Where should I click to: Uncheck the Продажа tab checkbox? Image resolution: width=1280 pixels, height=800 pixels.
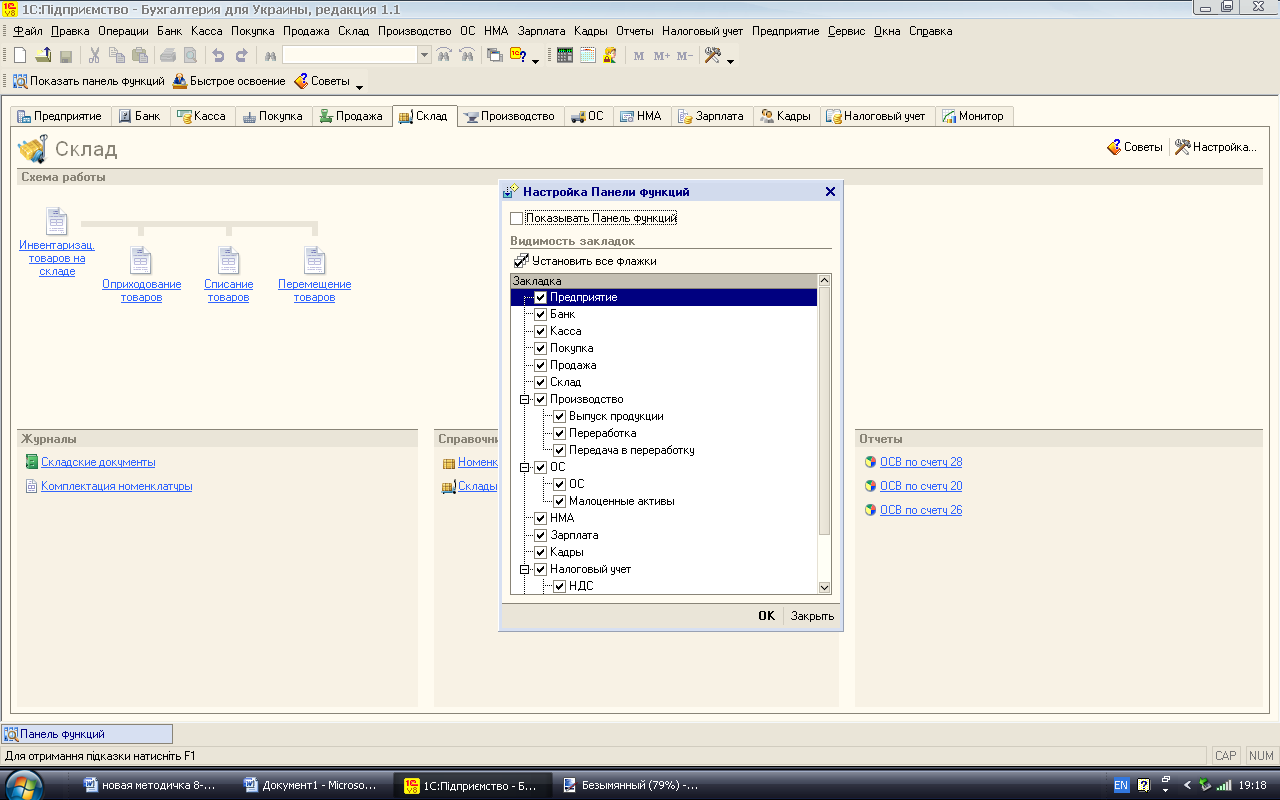(x=540, y=365)
